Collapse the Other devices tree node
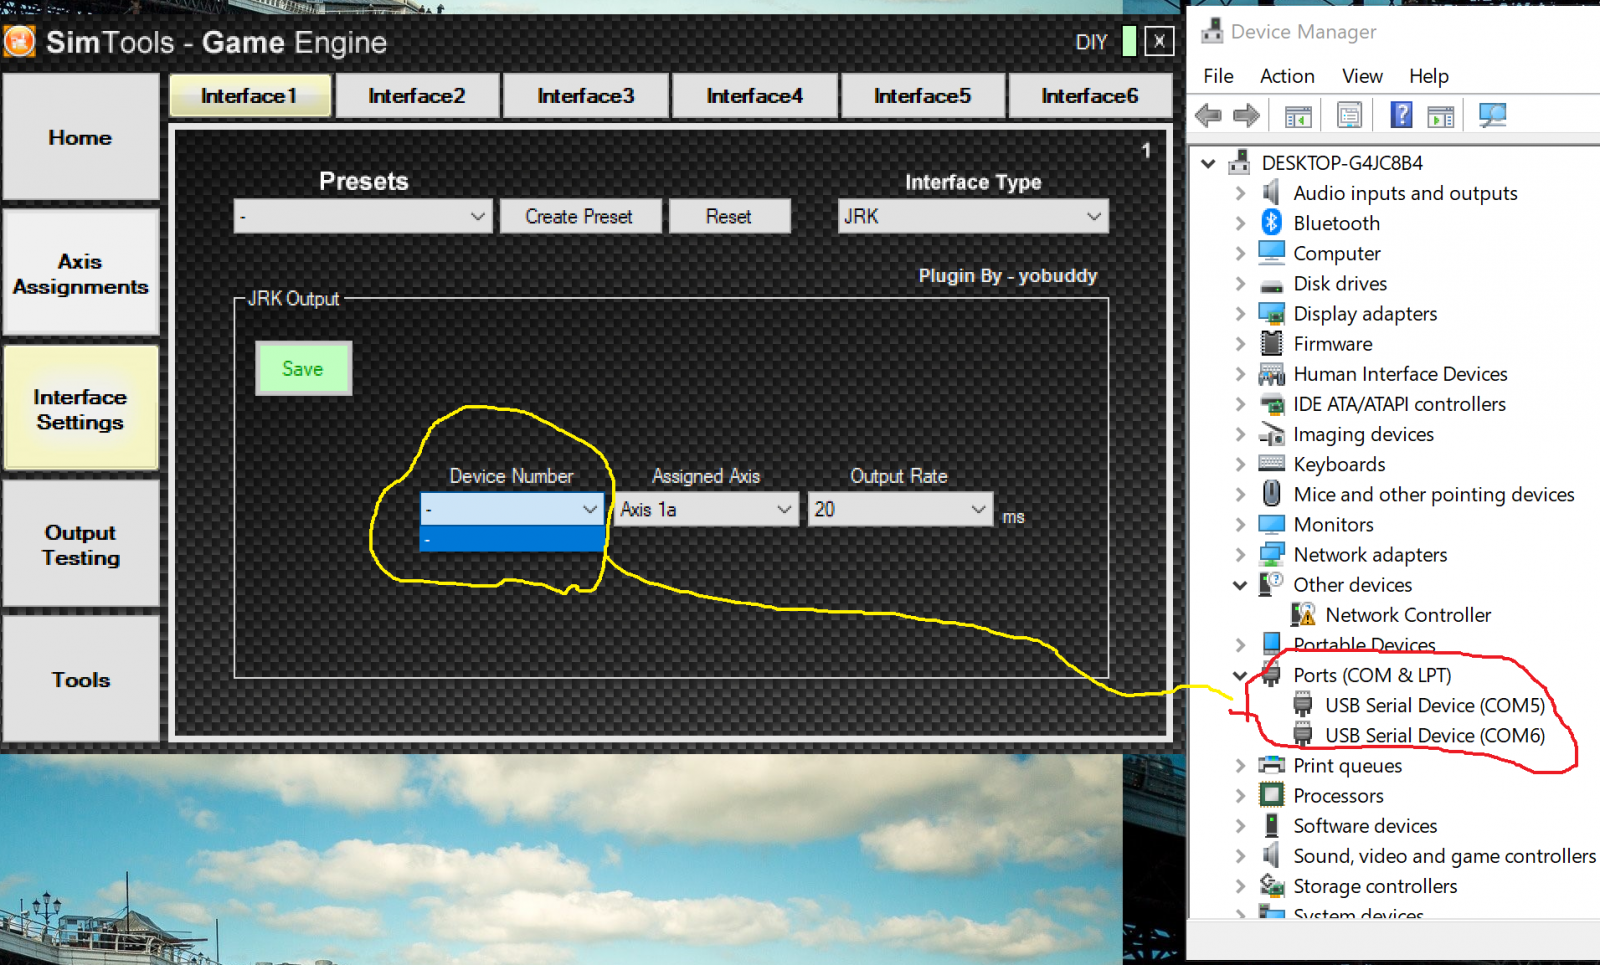1600x965 pixels. pos(1240,585)
